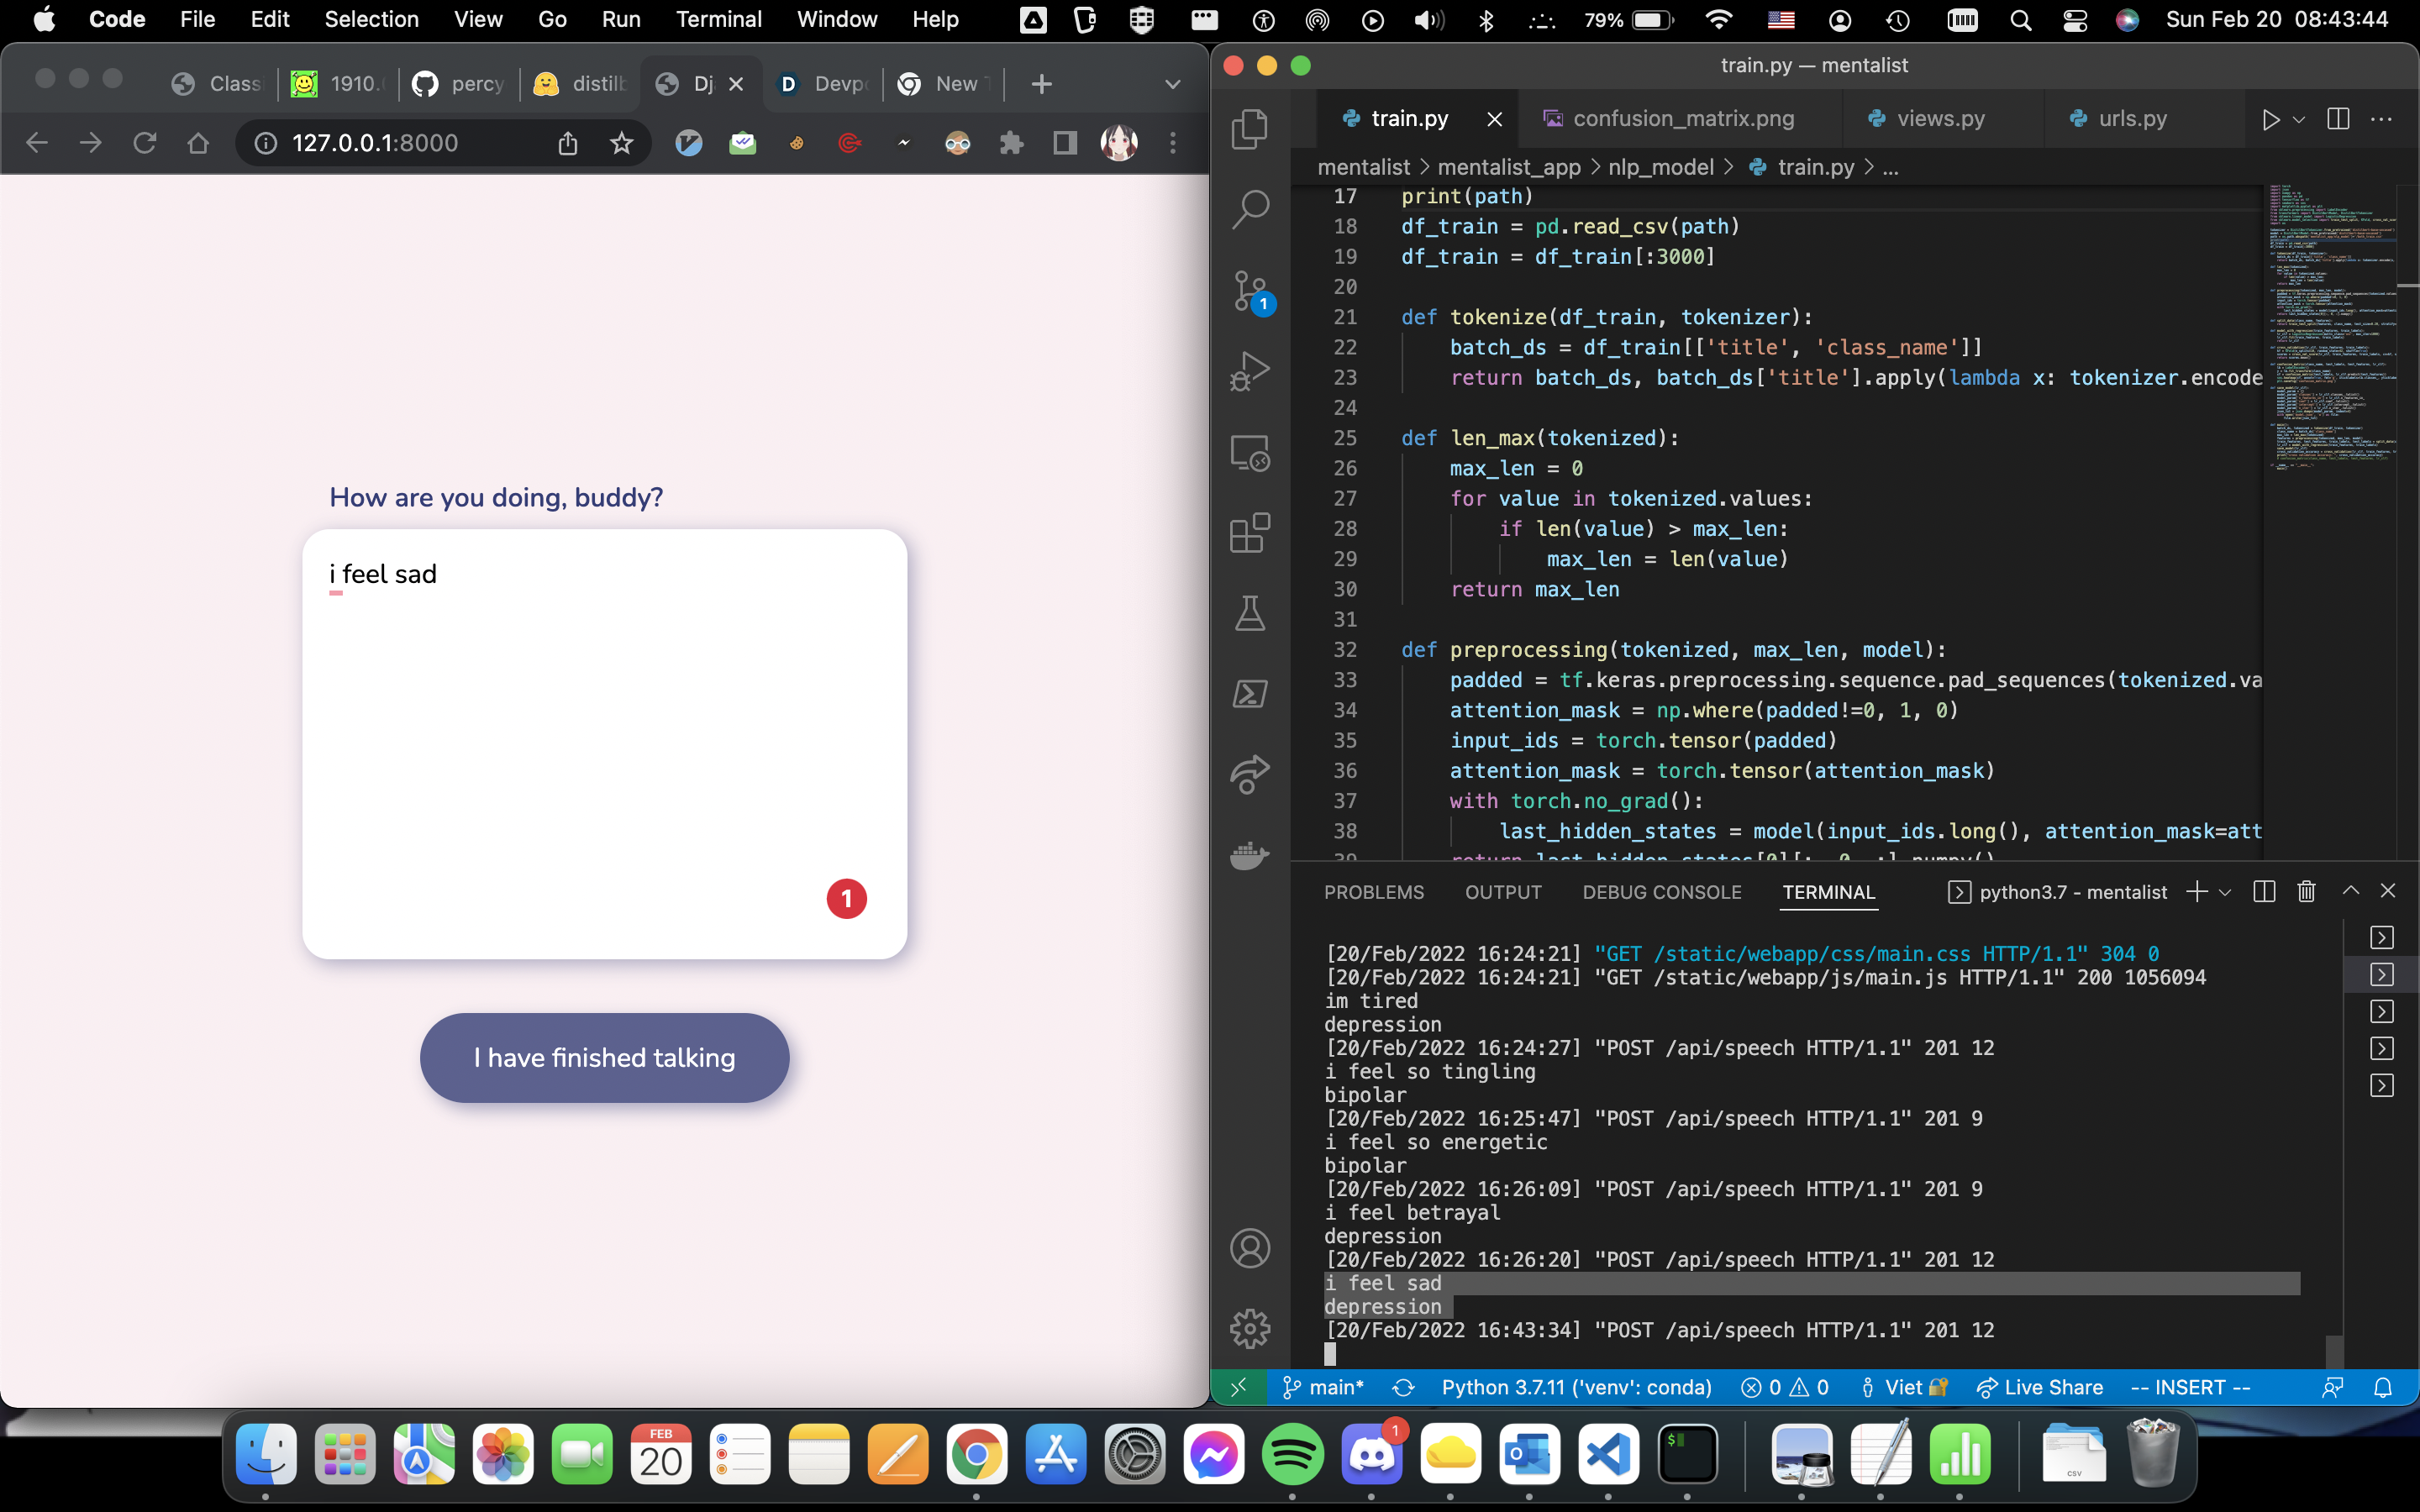
Task: Open the Docker view in activity bar
Action: click(1249, 855)
